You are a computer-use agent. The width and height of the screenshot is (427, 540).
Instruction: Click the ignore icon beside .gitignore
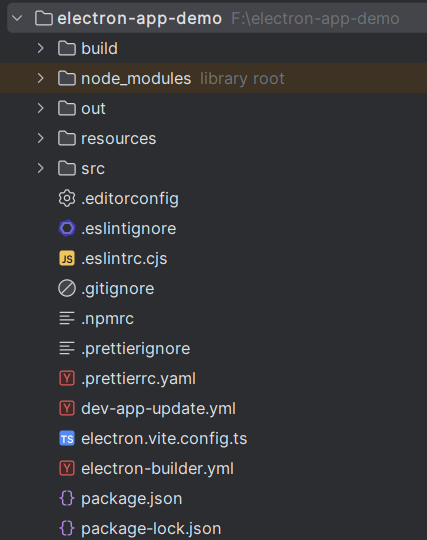pos(67,288)
